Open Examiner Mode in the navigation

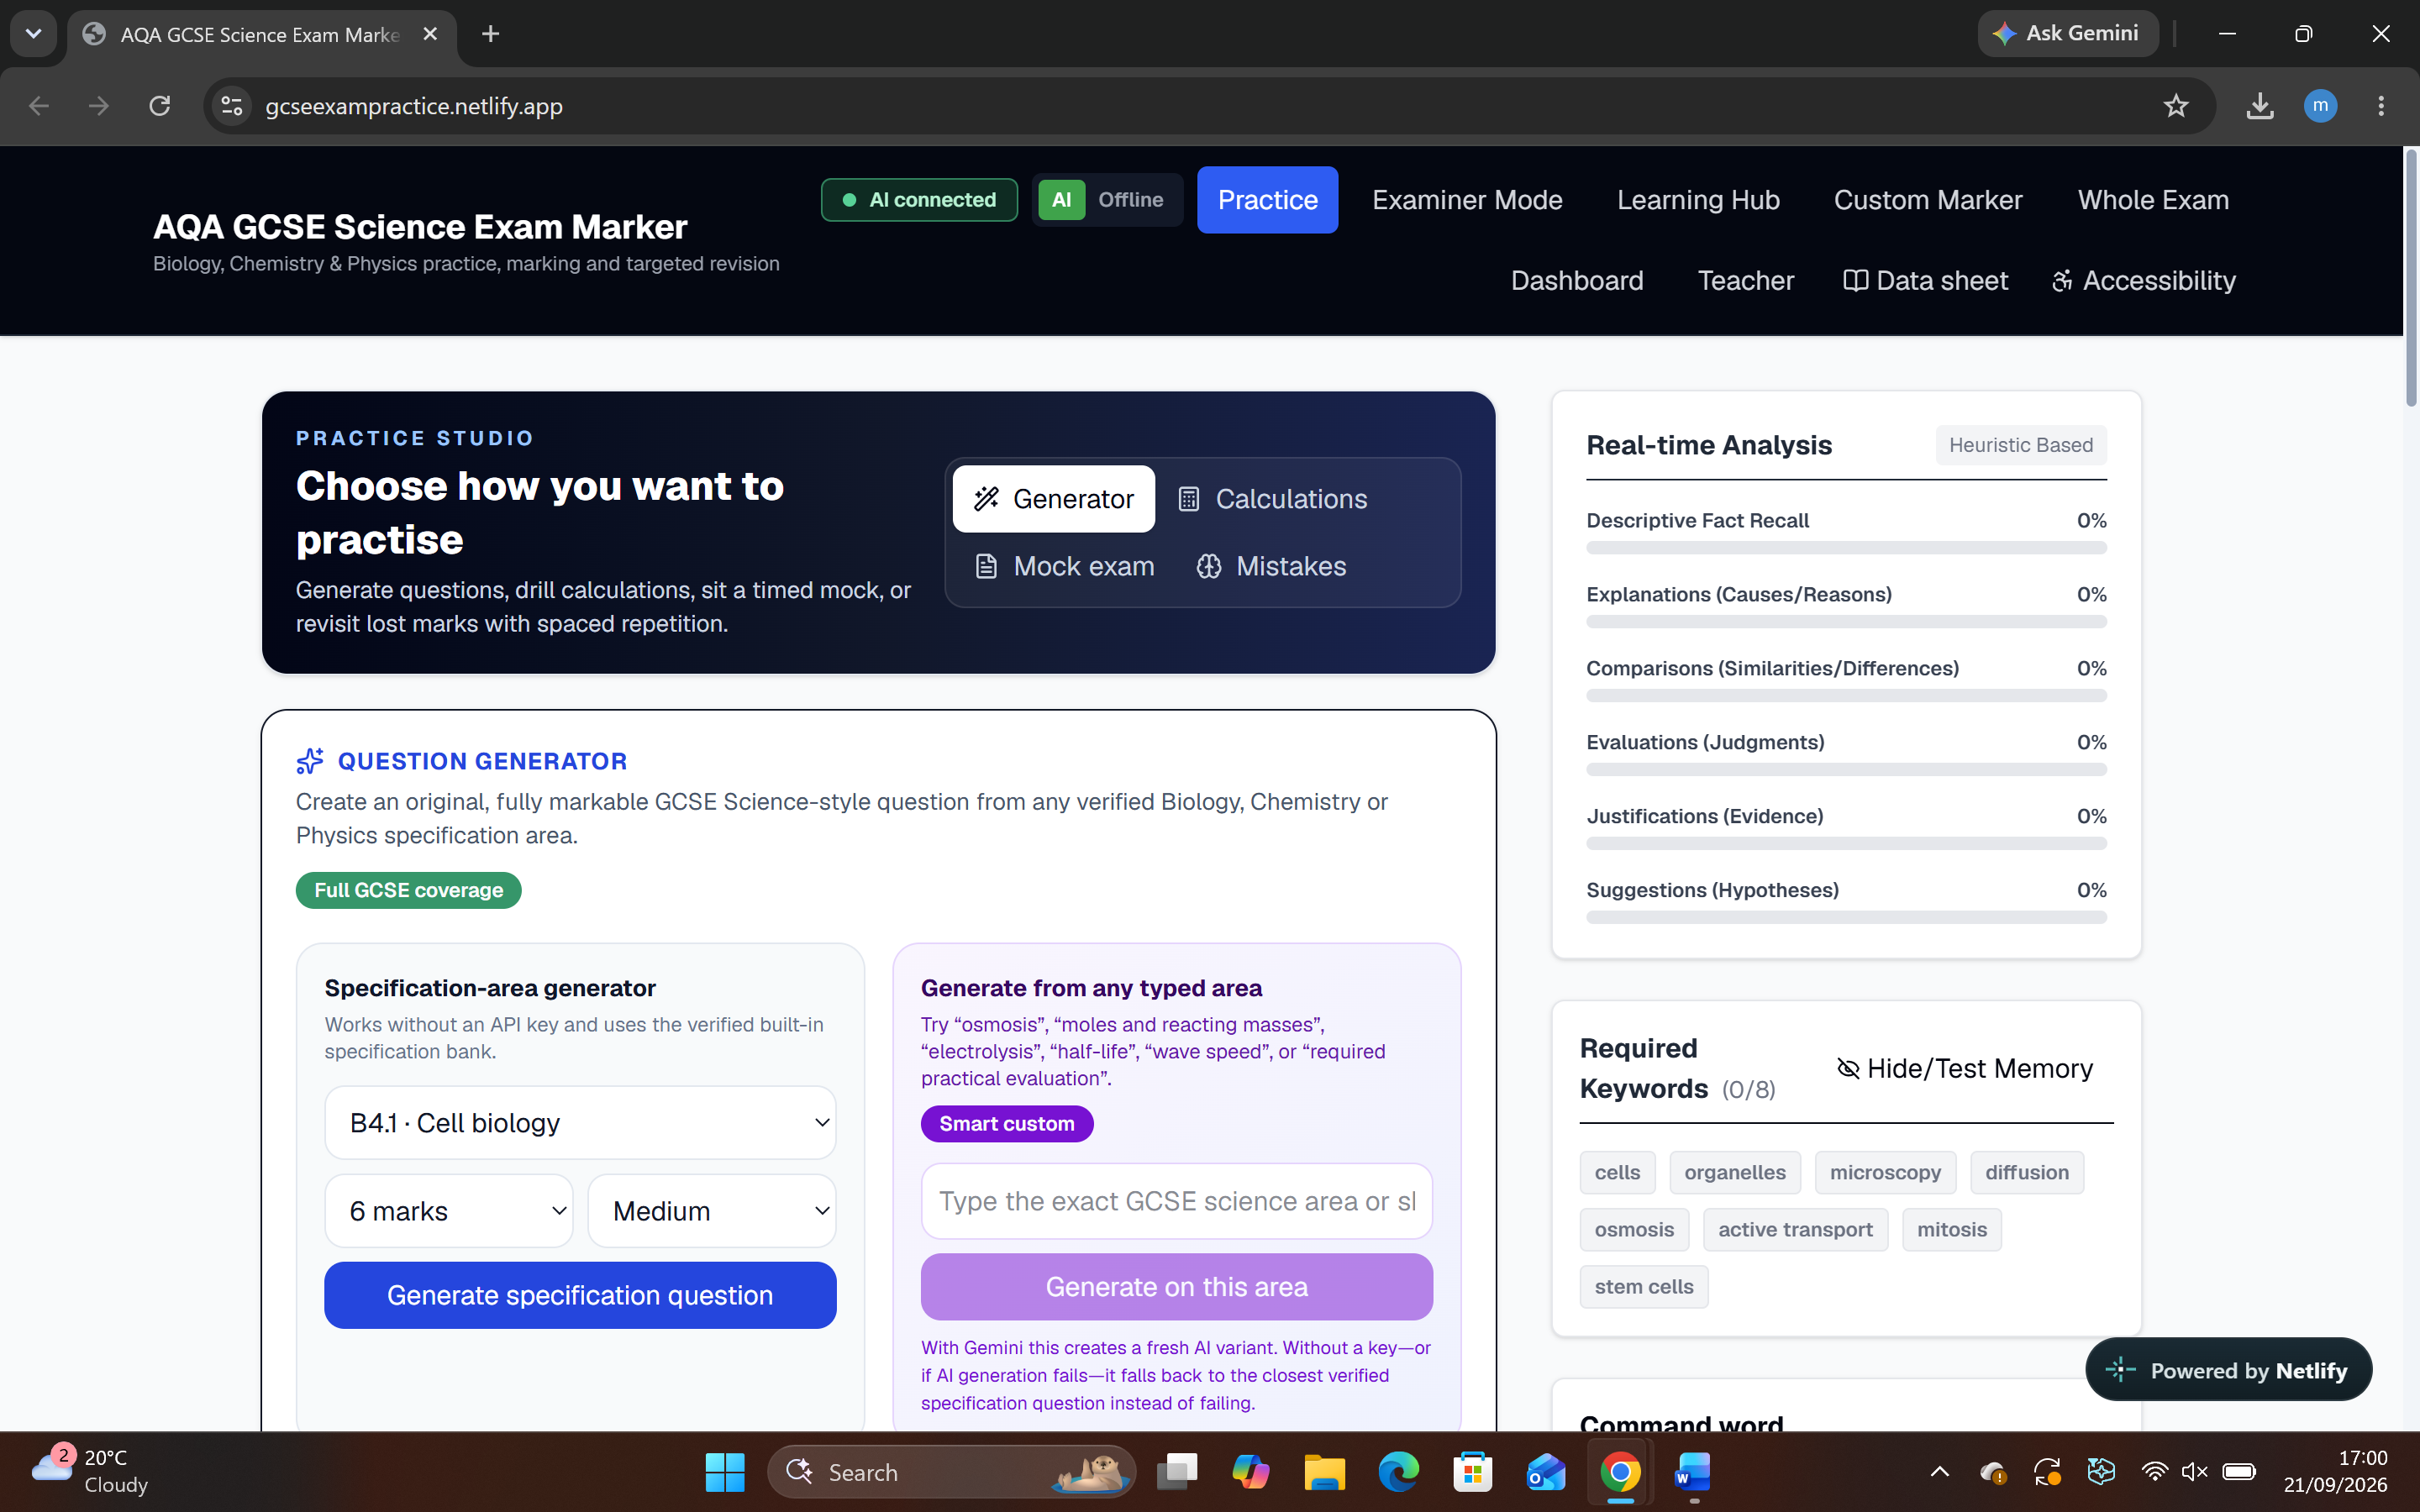1467,200
